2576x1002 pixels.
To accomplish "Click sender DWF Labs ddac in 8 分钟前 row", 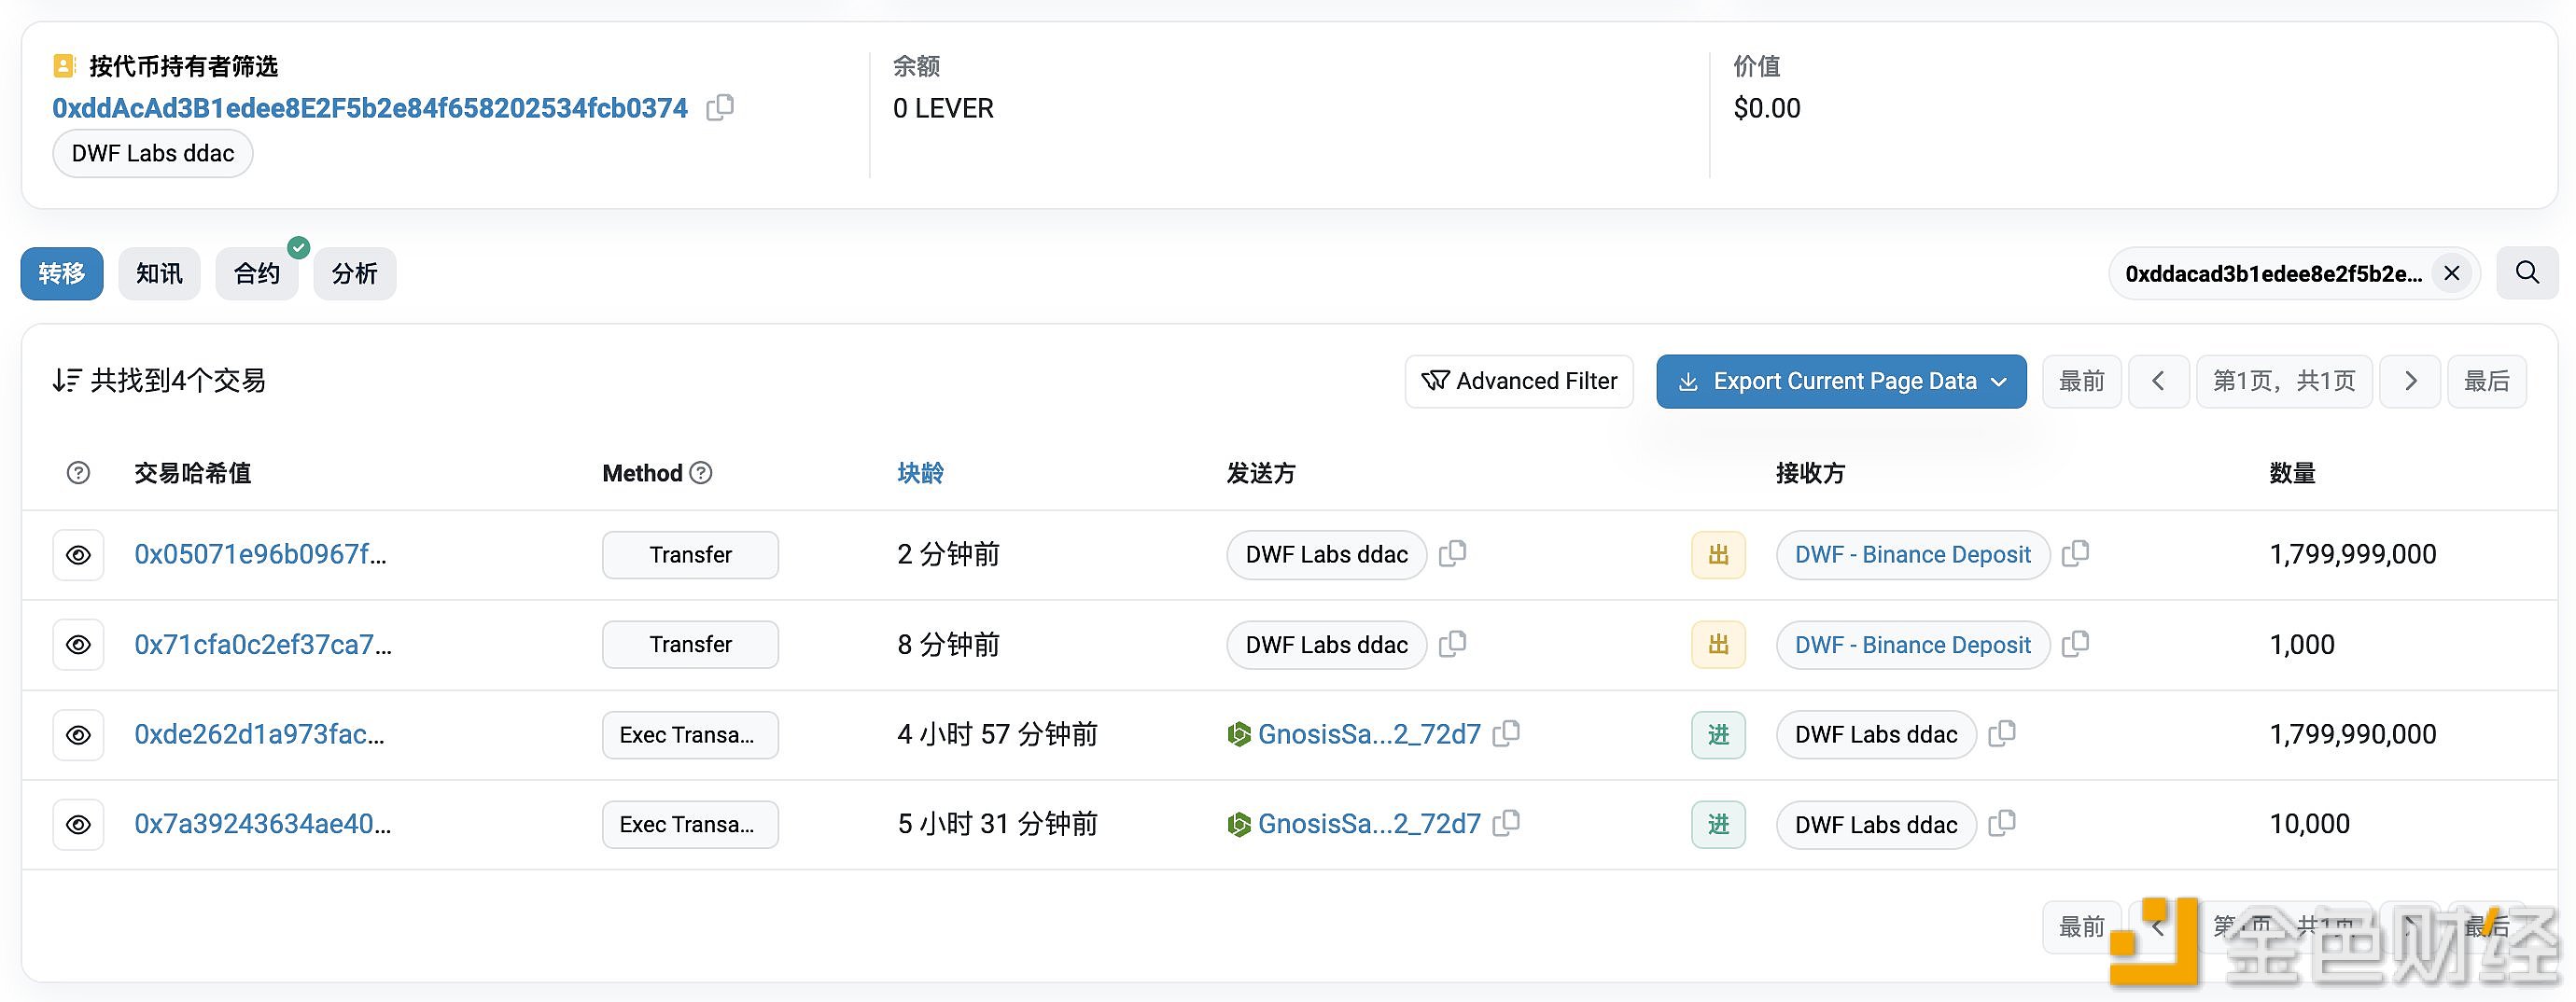I will point(1327,645).
